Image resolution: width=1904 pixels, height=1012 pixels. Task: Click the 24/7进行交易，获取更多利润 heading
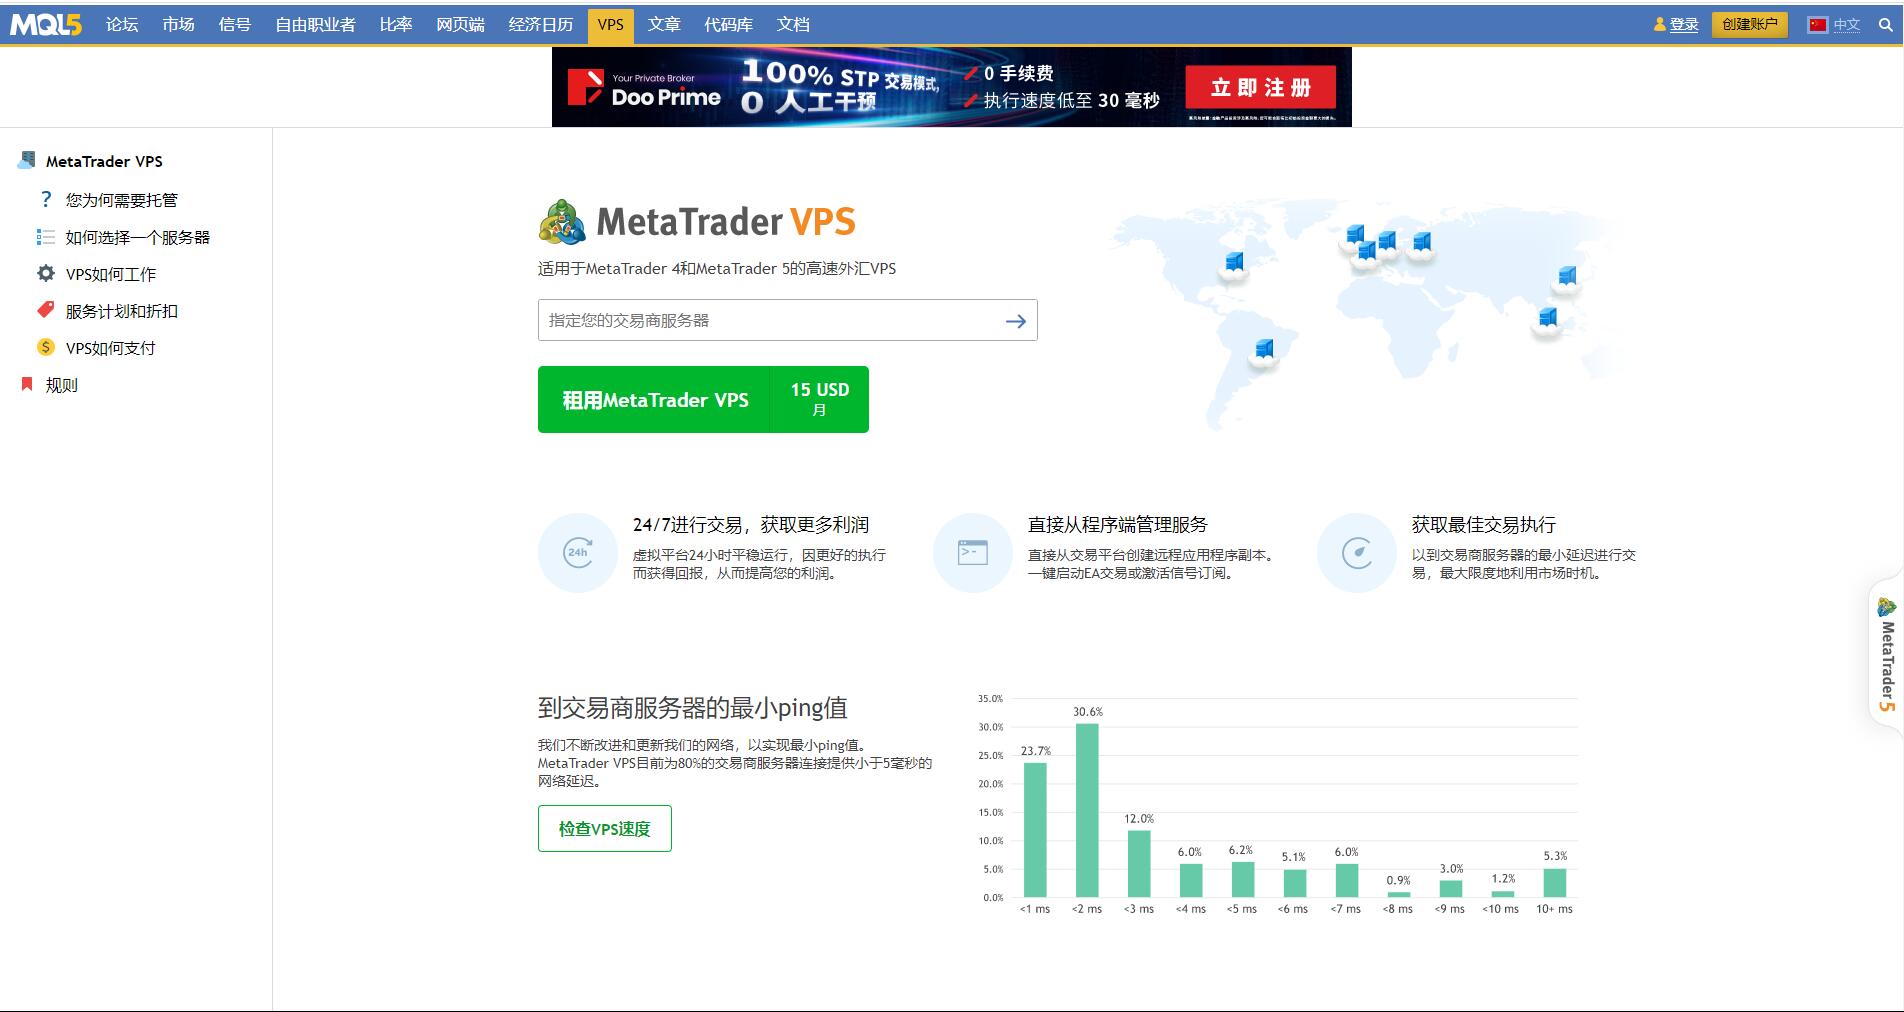point(751,525)
